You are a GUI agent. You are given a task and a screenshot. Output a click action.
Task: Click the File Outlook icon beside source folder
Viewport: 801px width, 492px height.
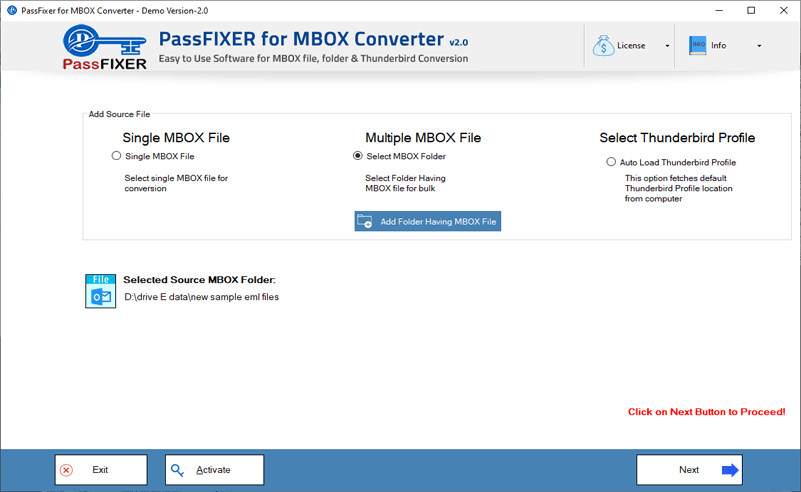[x=101, y=291]
